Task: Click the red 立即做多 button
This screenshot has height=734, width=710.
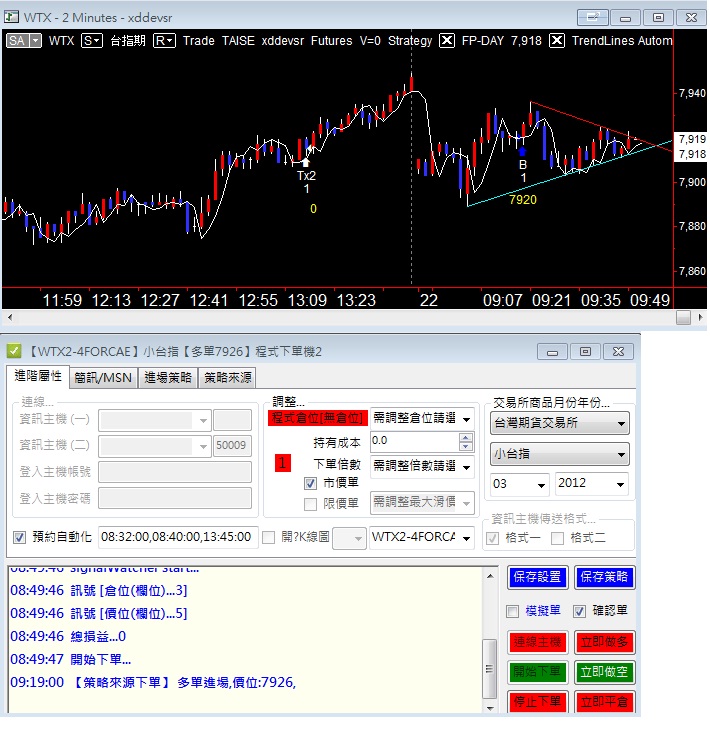Action: click(x=604, y=642)
